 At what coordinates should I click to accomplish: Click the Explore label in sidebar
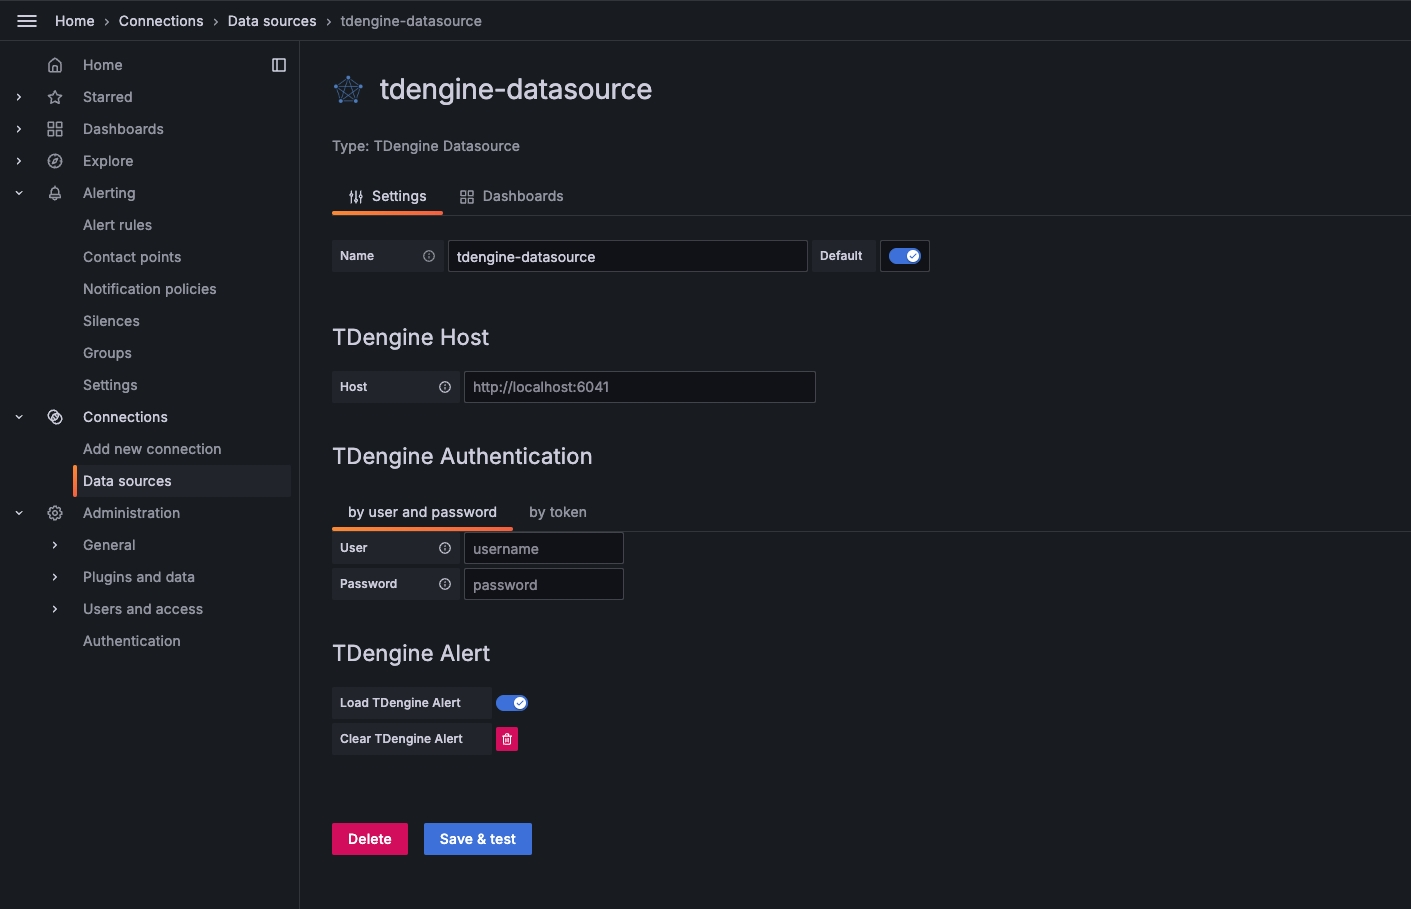tap(108, 161)
